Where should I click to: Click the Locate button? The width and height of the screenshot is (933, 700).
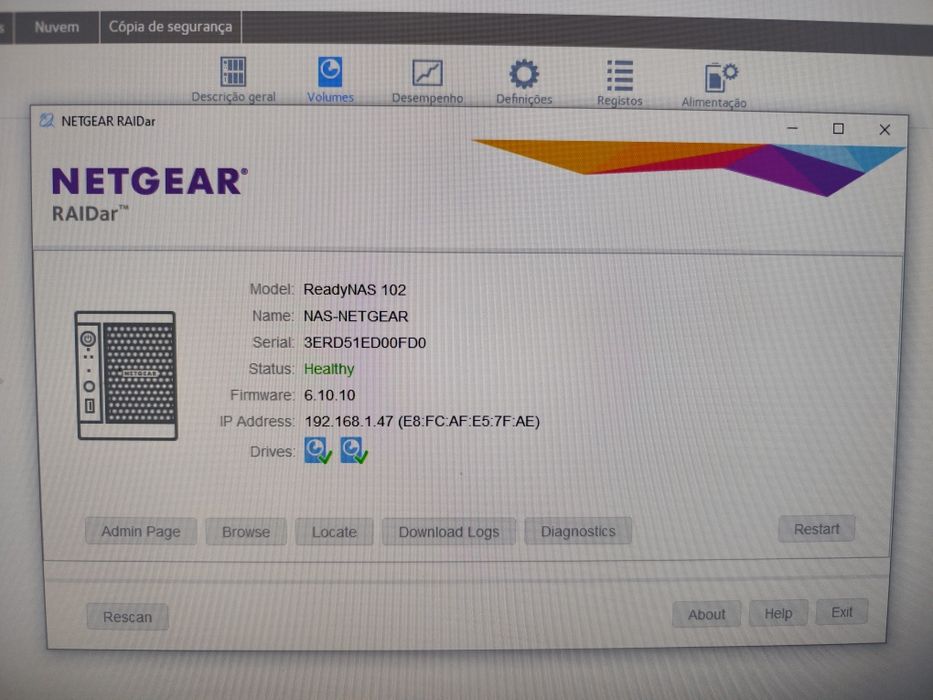click(334, 532)
